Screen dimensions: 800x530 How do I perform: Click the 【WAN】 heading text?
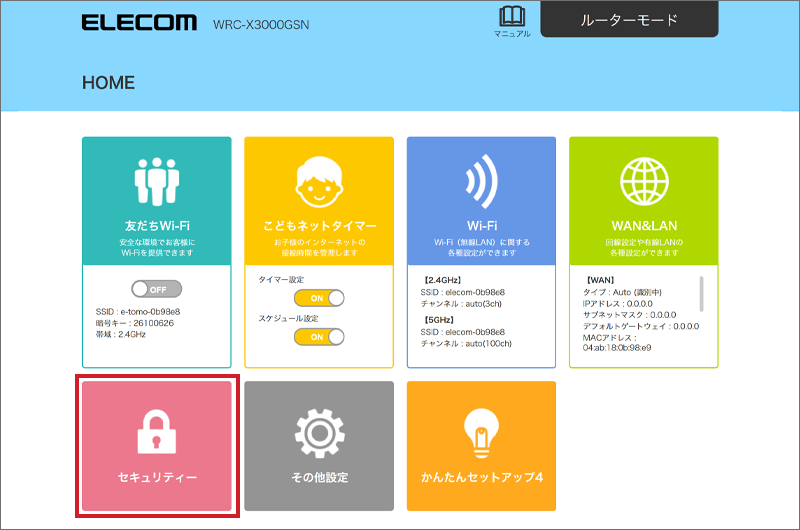point(600,280)
